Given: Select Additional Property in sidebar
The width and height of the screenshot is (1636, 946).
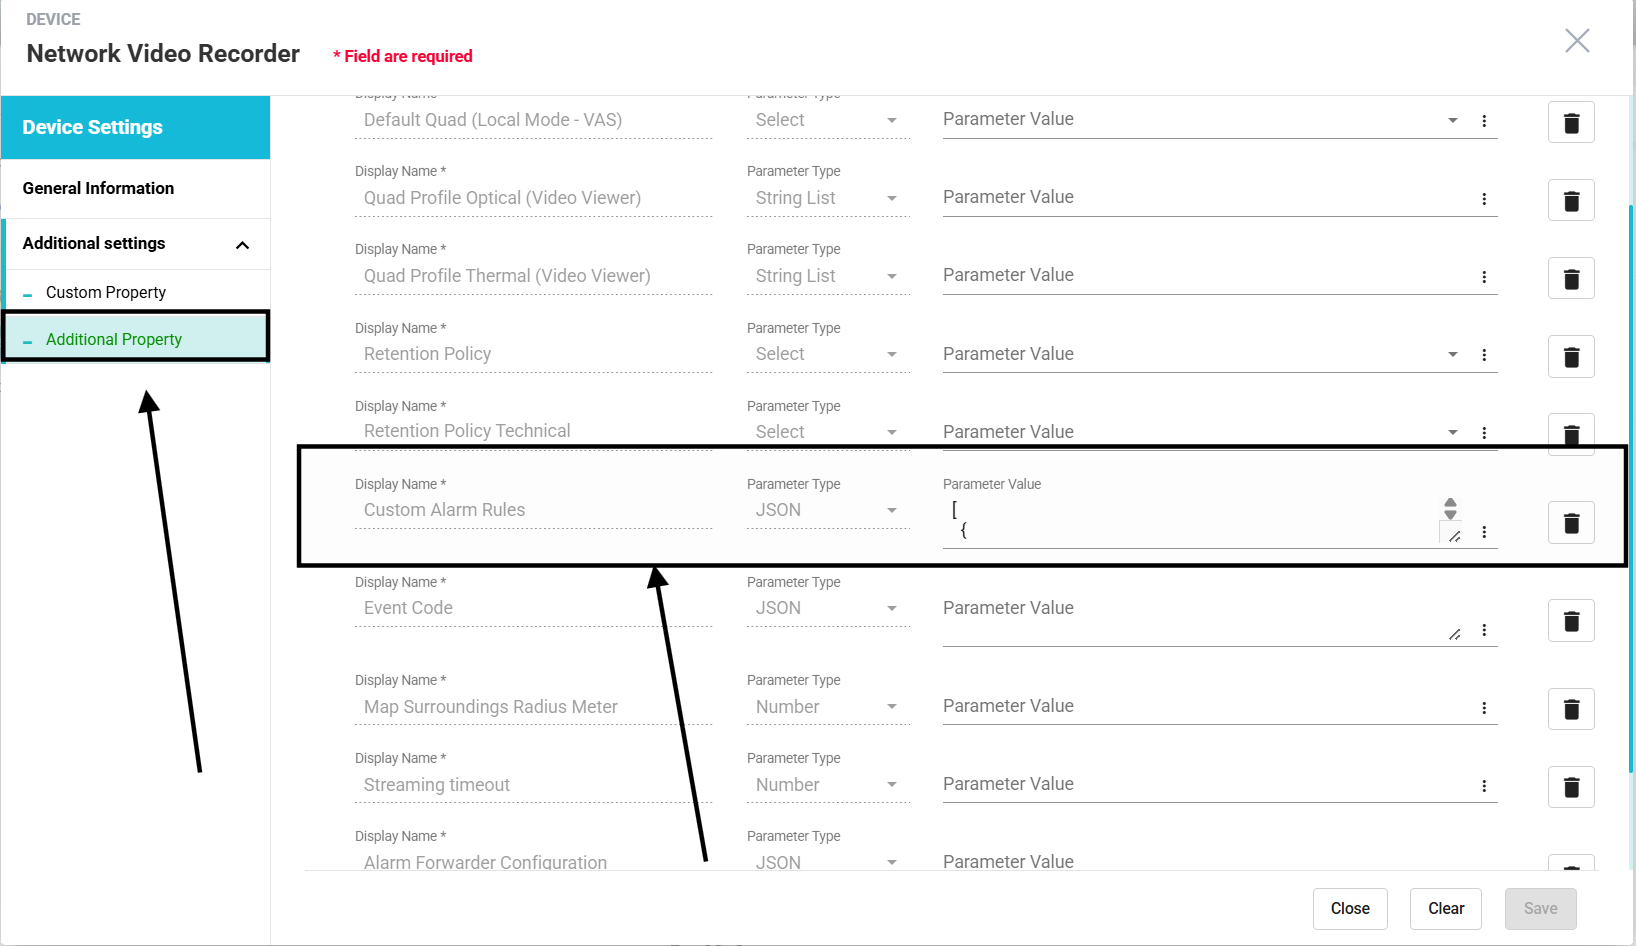Looking at the screenshot, I should [x=114, y=340].
